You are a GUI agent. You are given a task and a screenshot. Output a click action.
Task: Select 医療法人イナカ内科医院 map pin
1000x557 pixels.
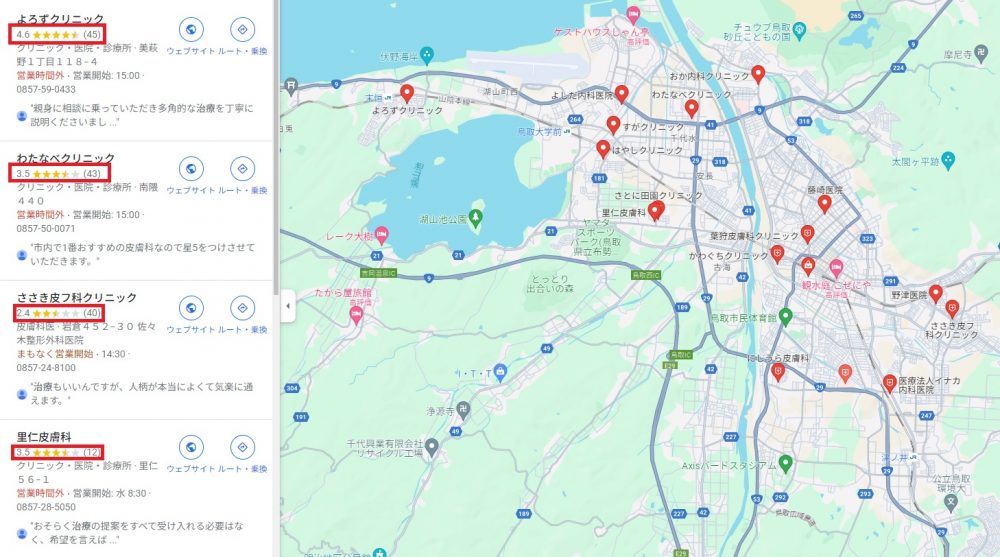point(890,383)
